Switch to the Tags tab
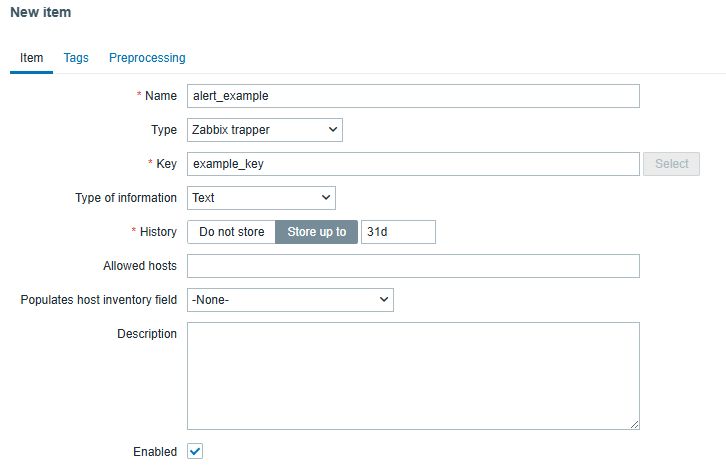 coord(76,58)
